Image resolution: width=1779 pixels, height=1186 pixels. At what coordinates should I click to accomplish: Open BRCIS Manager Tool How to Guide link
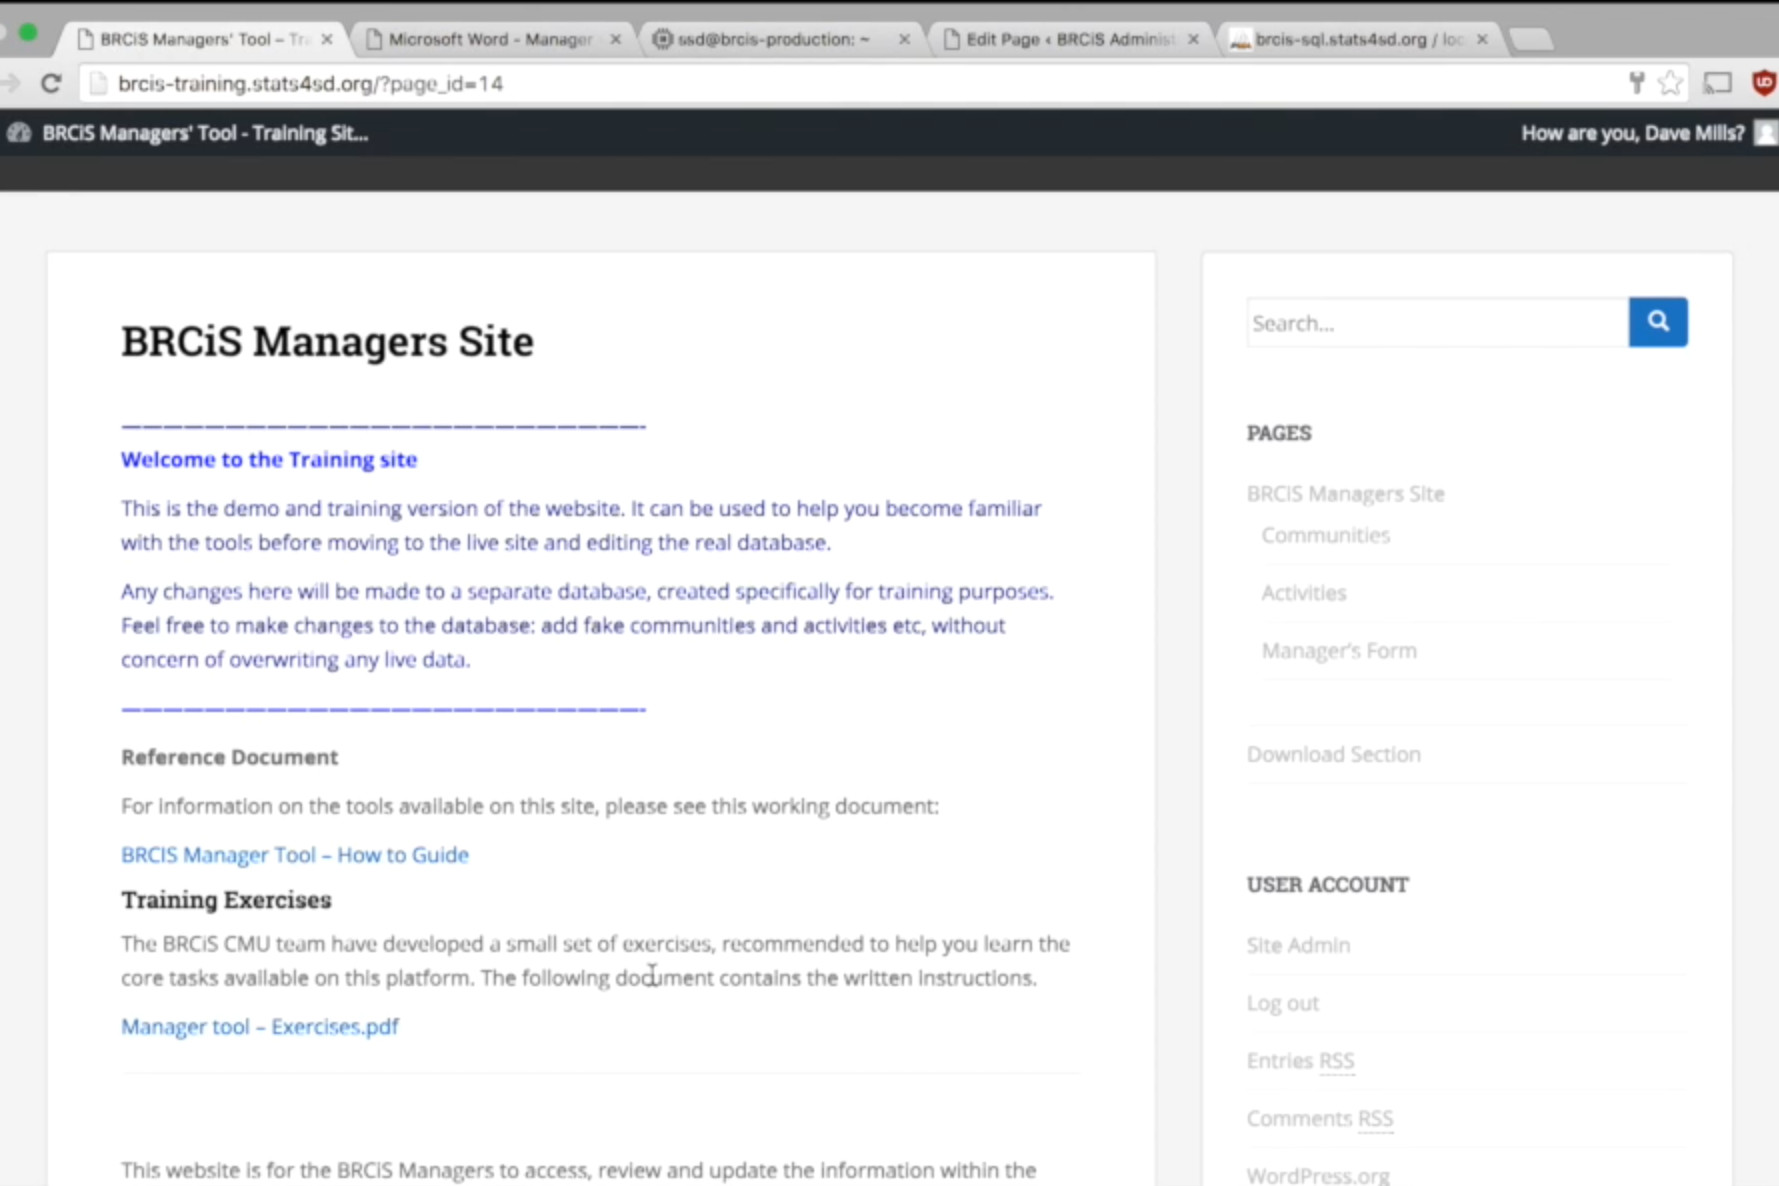point(294,855)
